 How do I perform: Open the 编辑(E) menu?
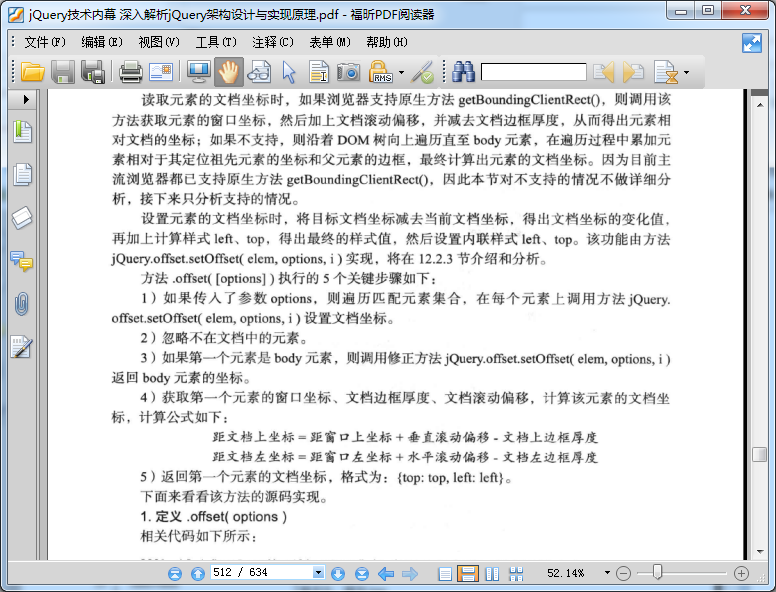[x=101, y=43]
